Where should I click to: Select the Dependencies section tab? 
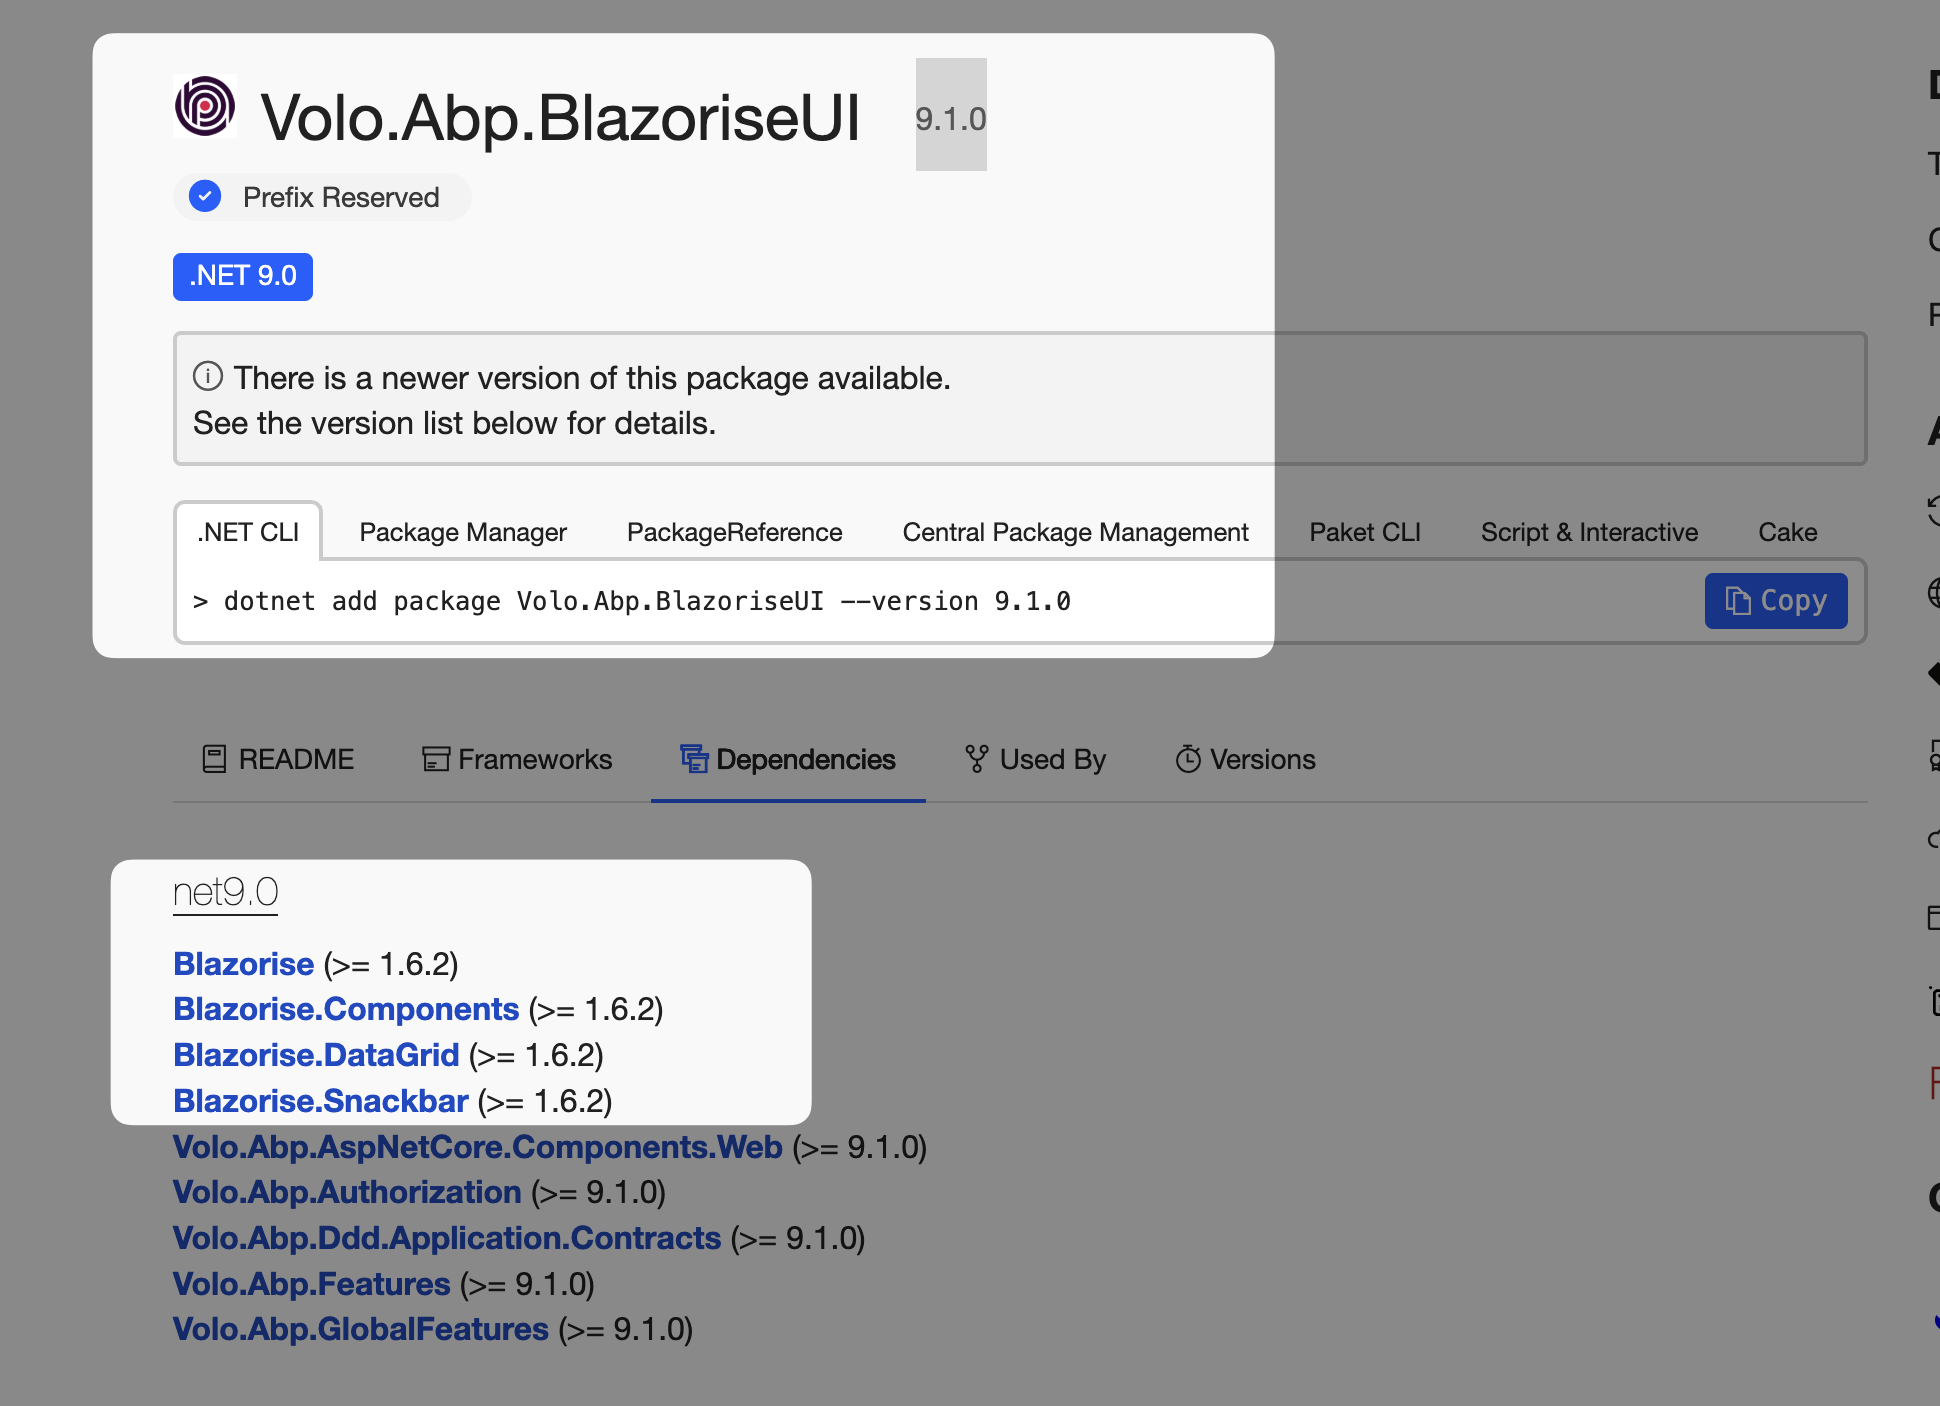(x=788, y=759)
